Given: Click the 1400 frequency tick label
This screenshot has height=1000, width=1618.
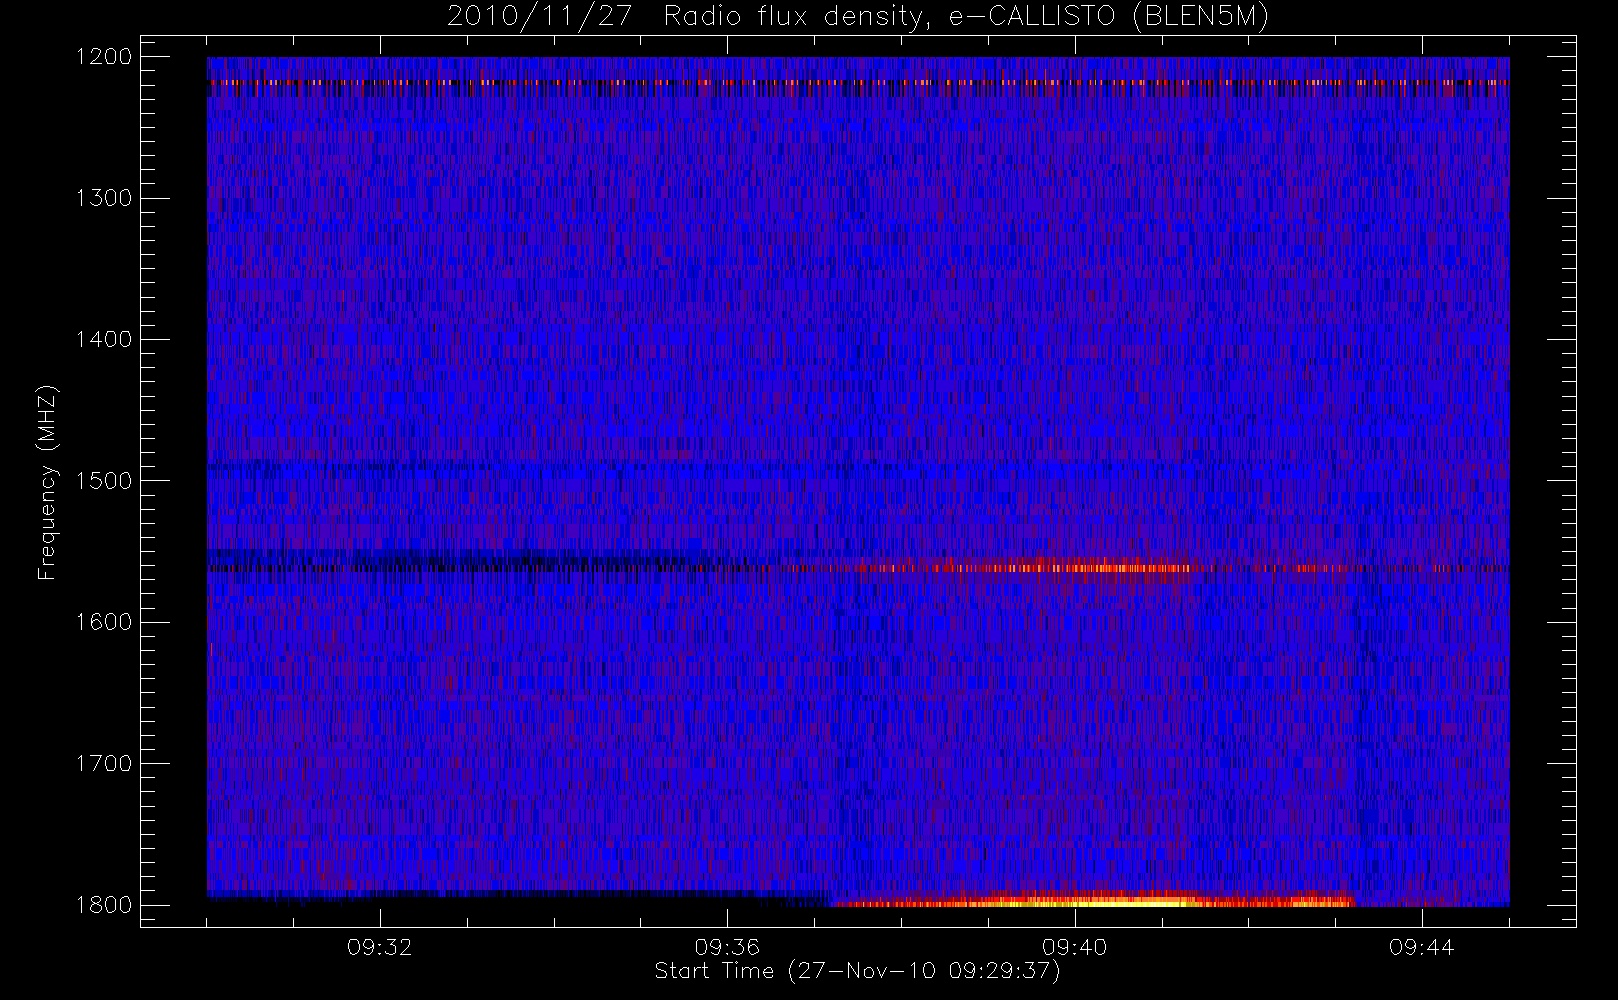Looking at the screenshot, I should point(104,340).
